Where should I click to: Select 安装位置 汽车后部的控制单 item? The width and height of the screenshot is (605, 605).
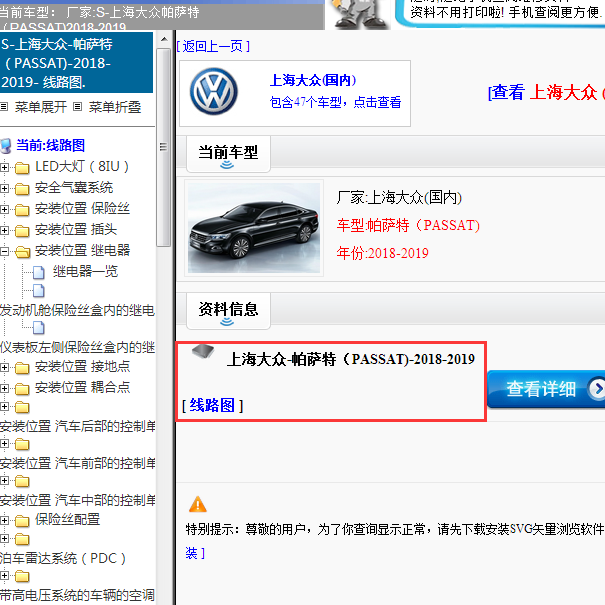[x=78, y=426]
